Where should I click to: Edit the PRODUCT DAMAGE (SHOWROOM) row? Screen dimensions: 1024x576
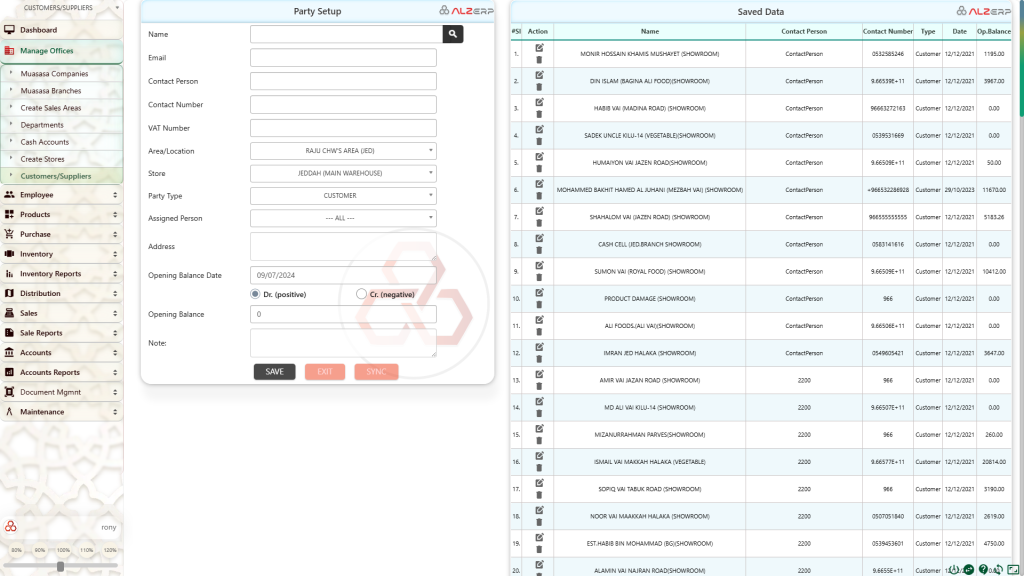click(539, 293)
